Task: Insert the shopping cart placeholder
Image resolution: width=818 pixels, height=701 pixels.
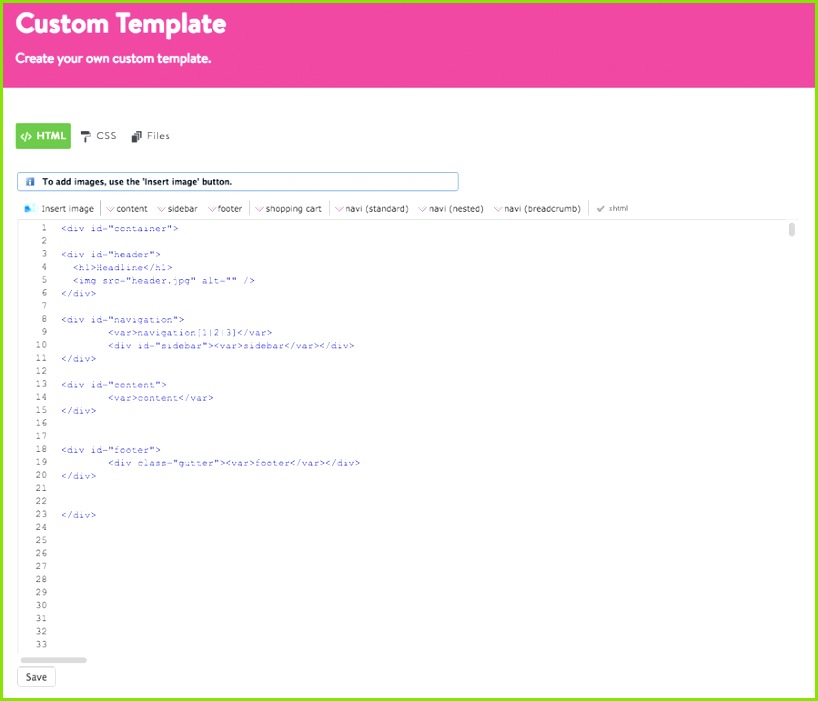Action: [288, 209]
